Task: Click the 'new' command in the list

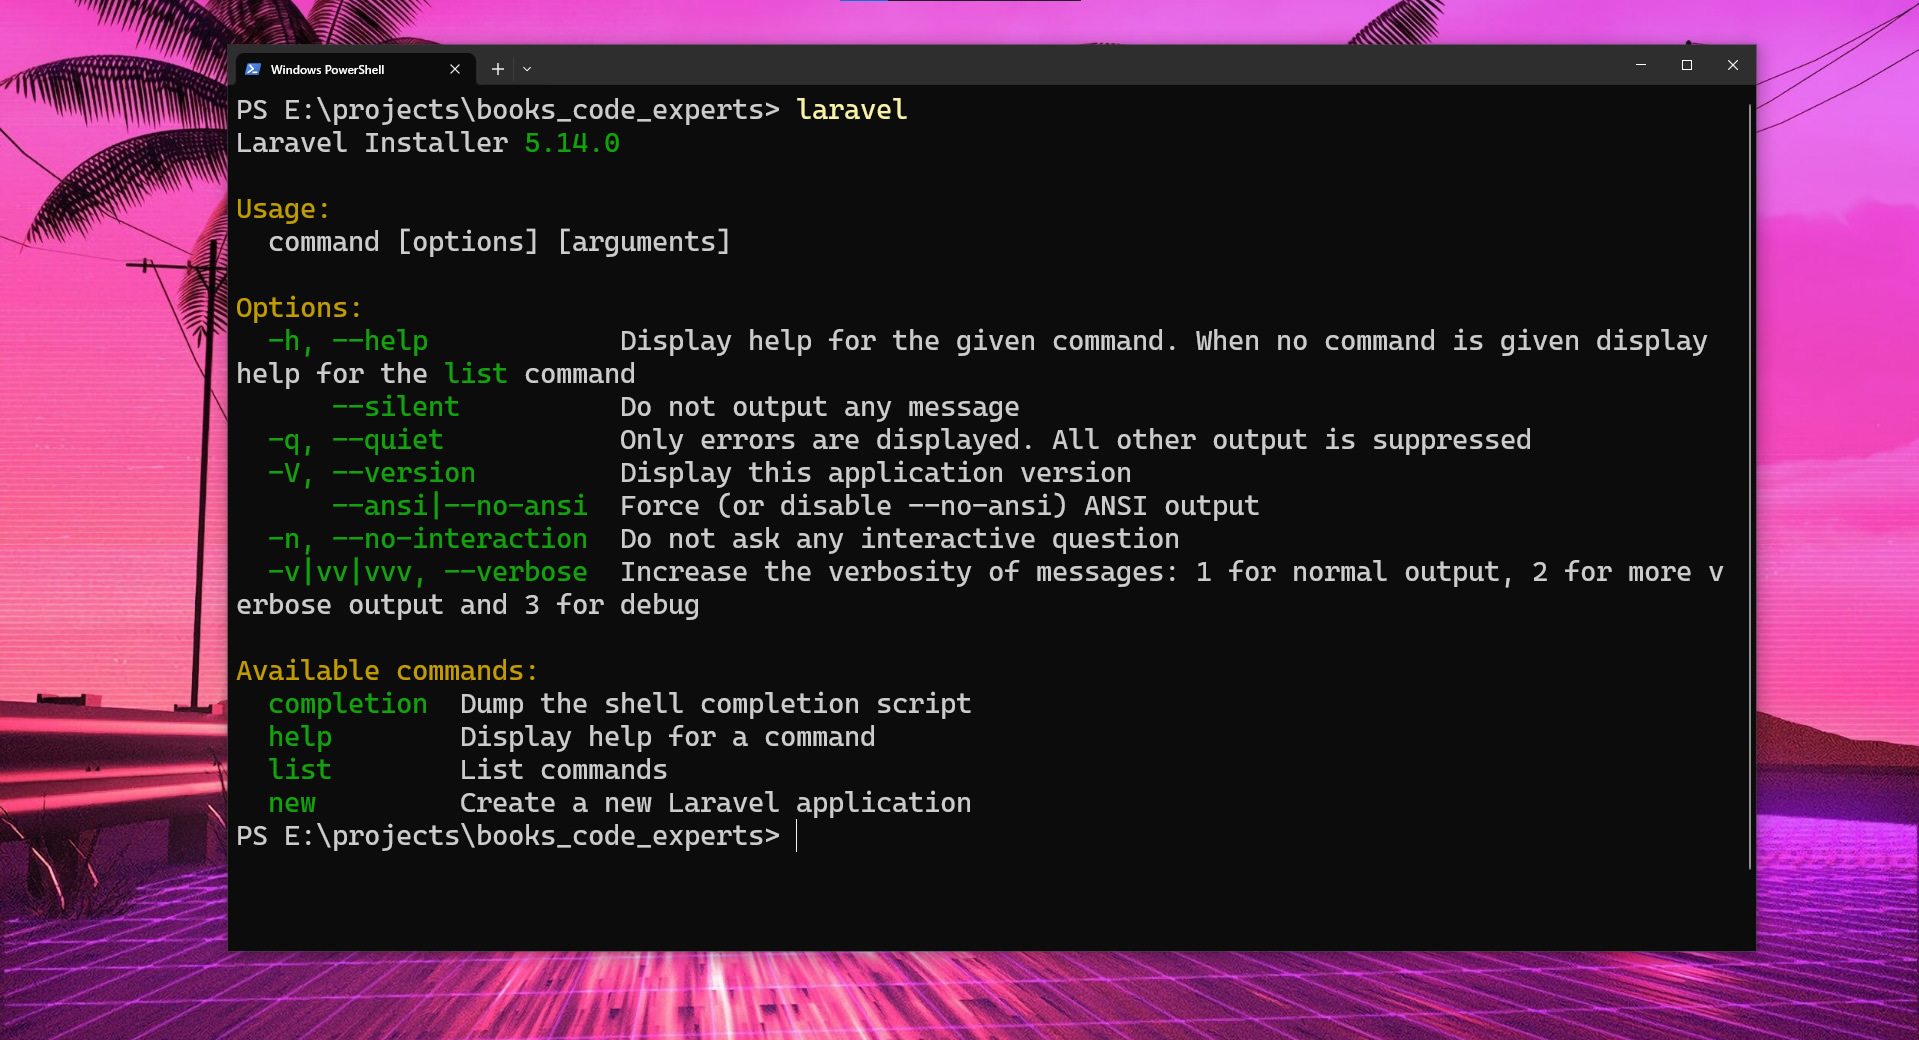Action: click(x=291, y=803)
